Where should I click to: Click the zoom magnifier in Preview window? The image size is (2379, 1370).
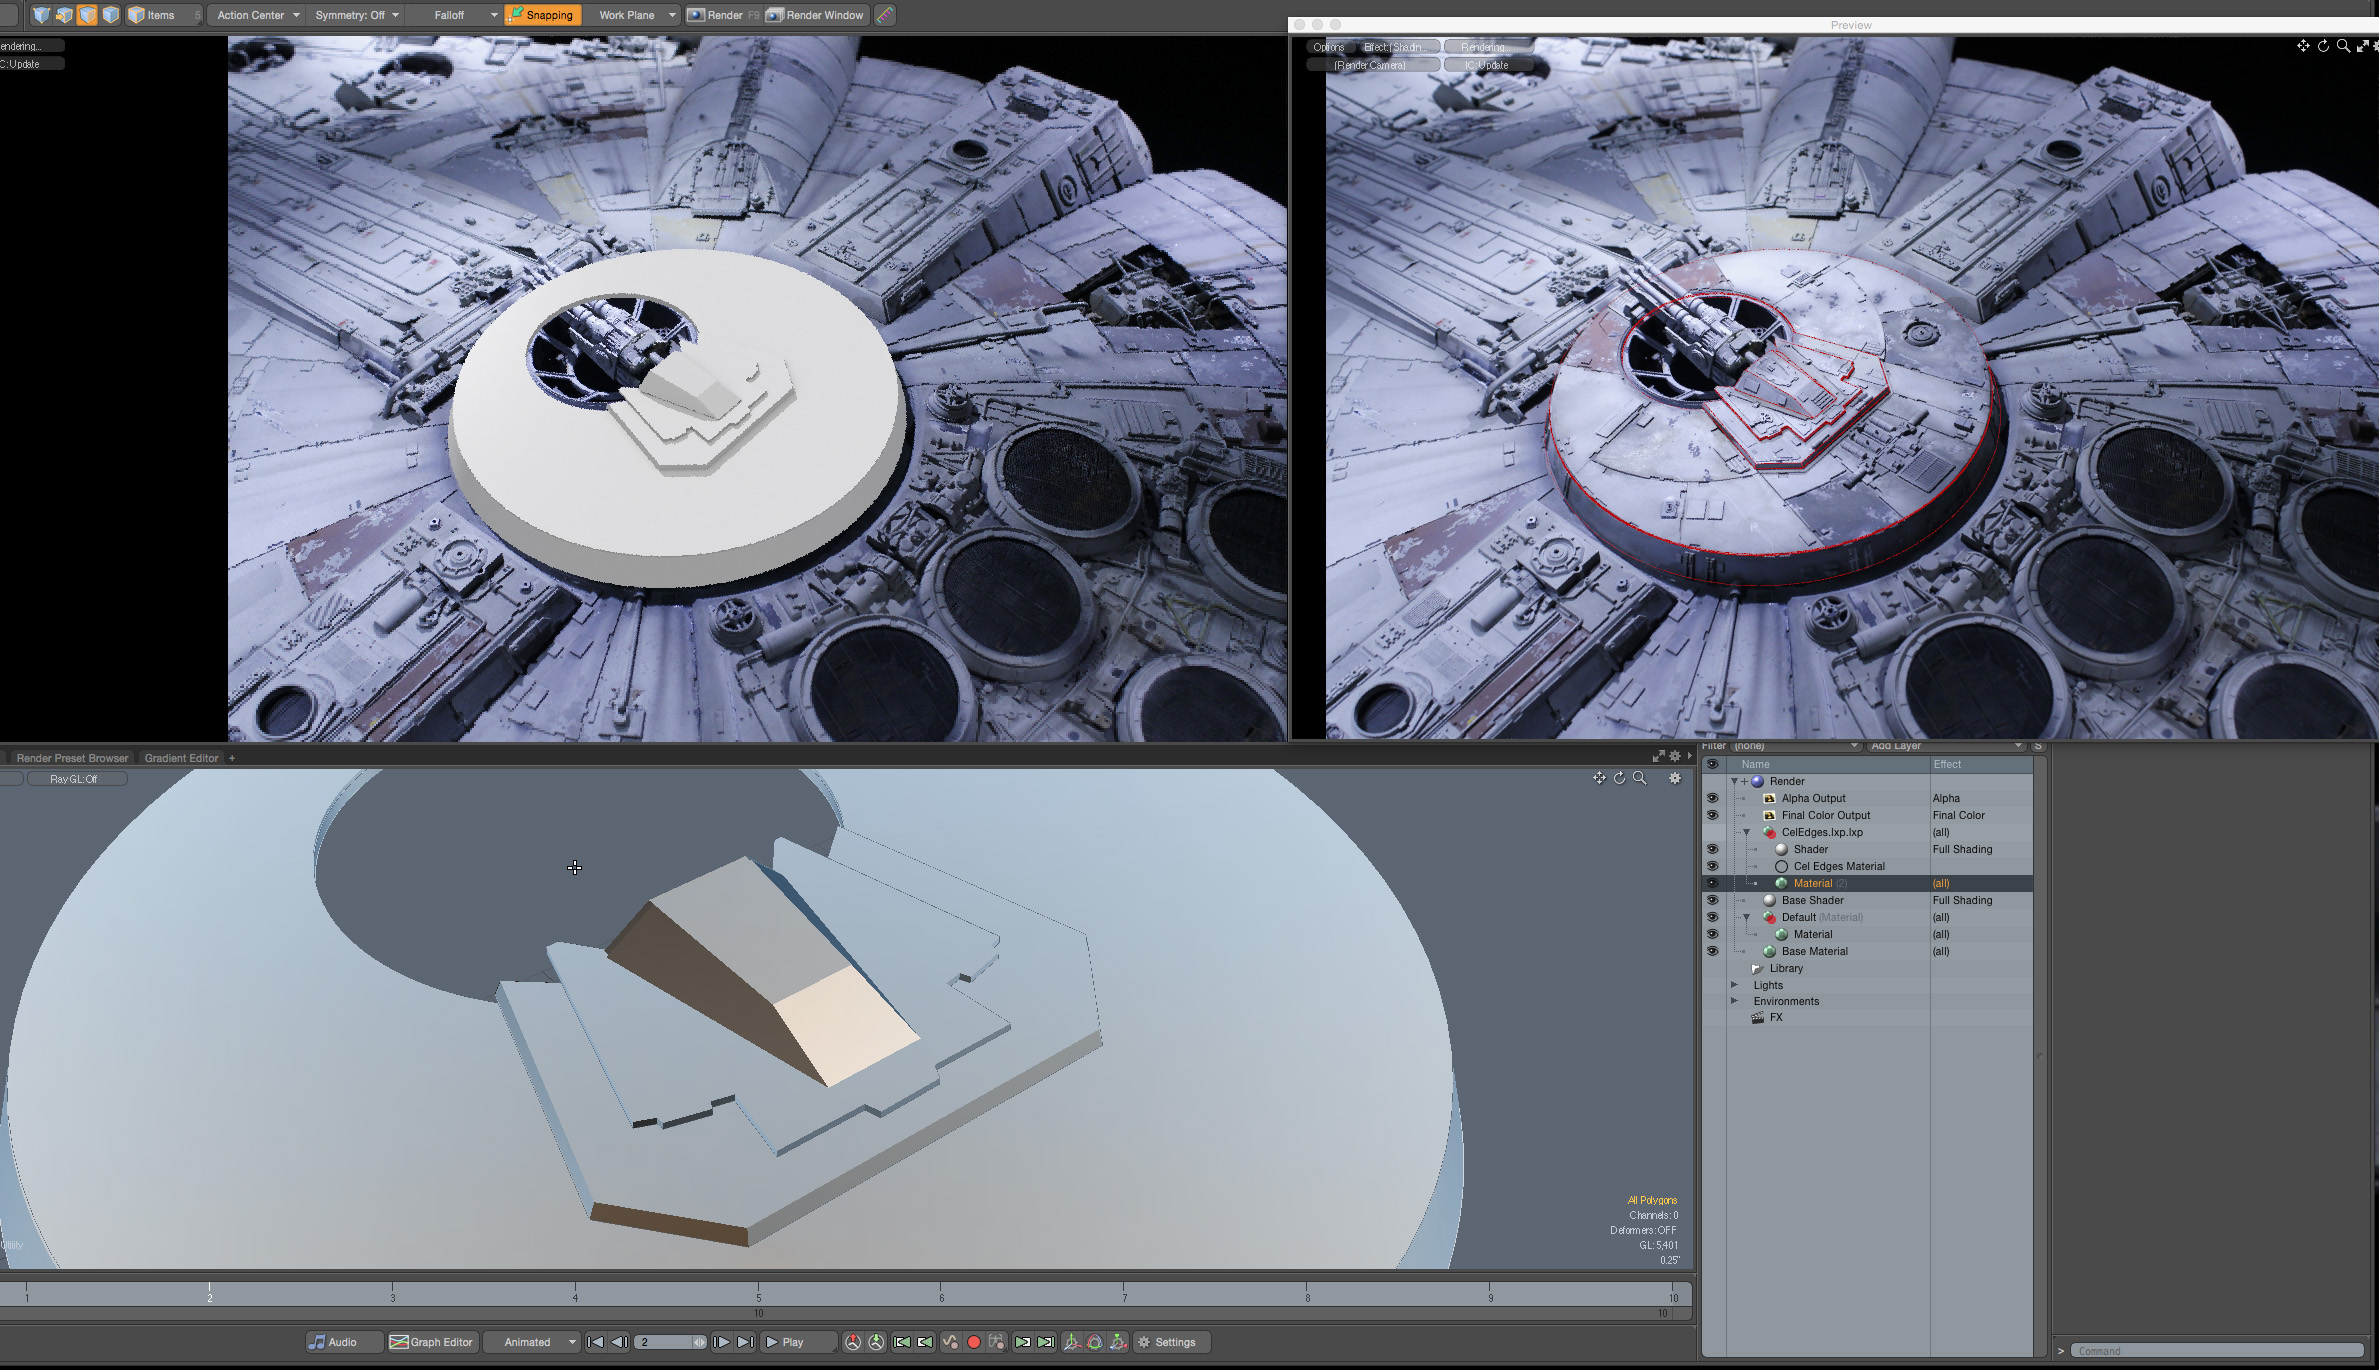(2343, 46)
